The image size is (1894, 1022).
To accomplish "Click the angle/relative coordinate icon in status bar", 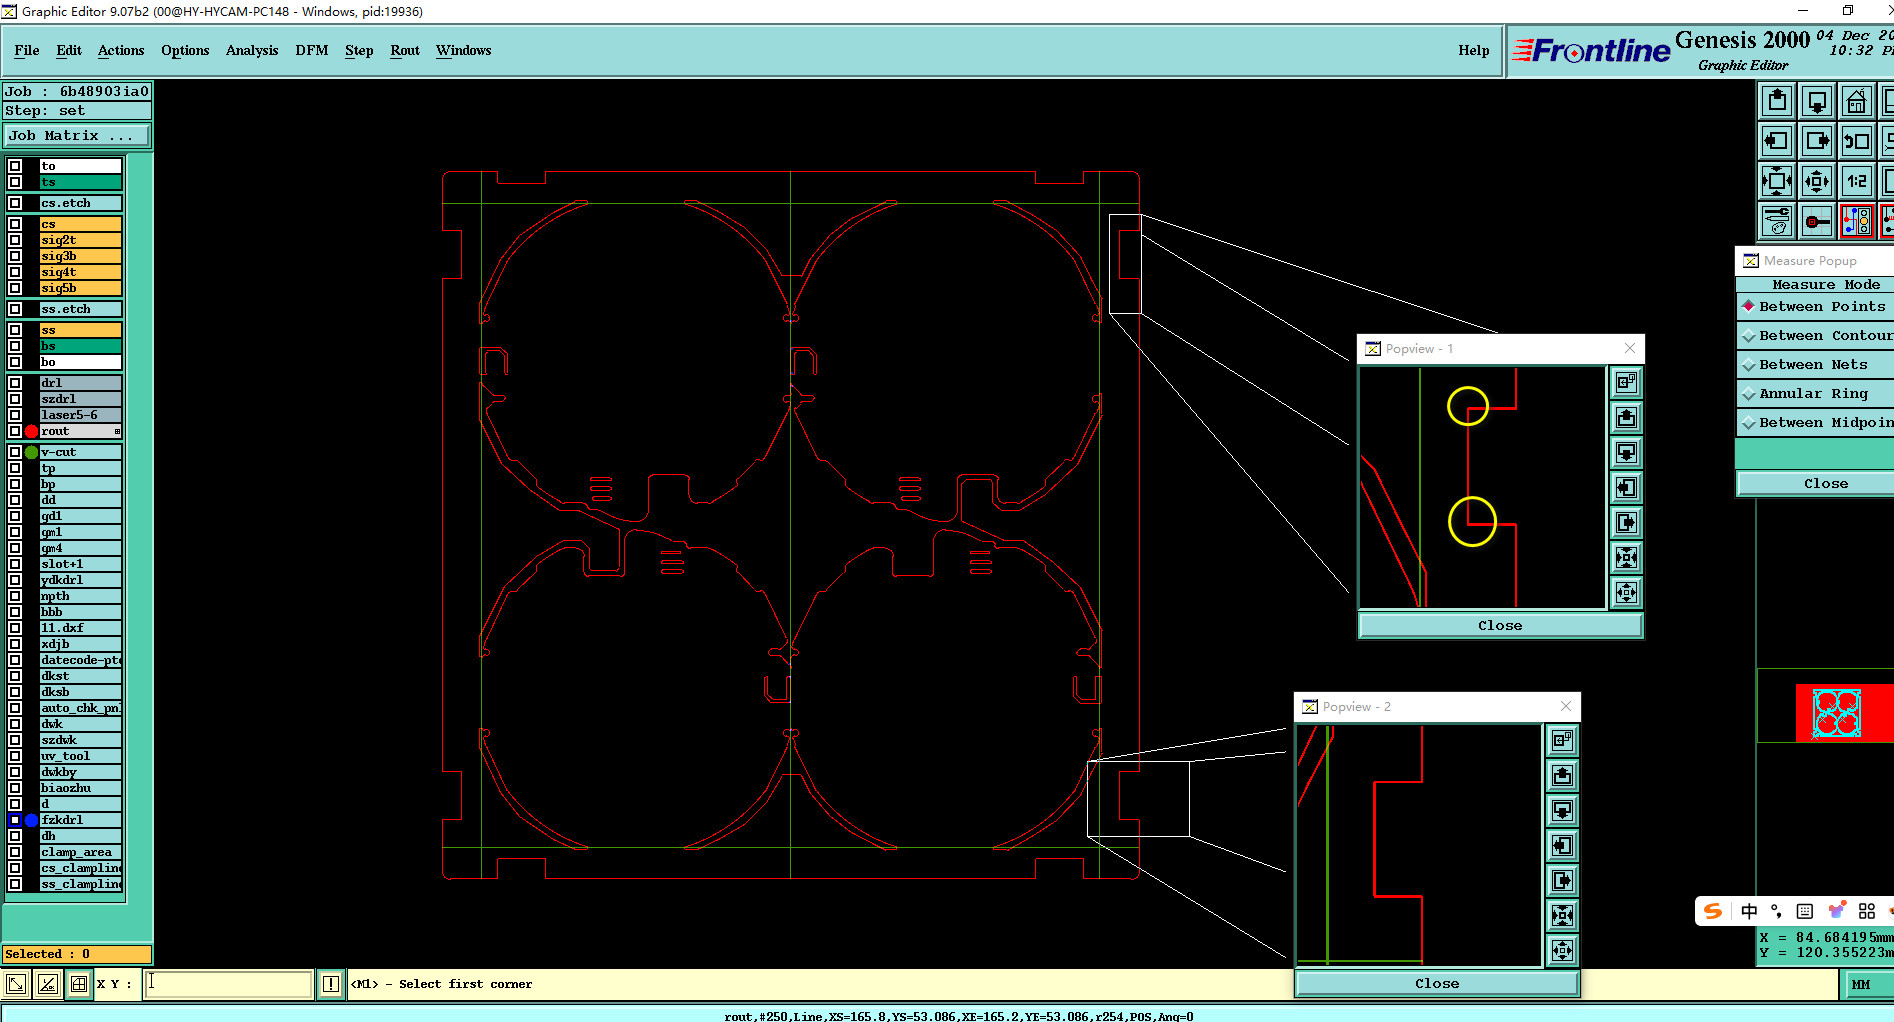I will (47, 984).
